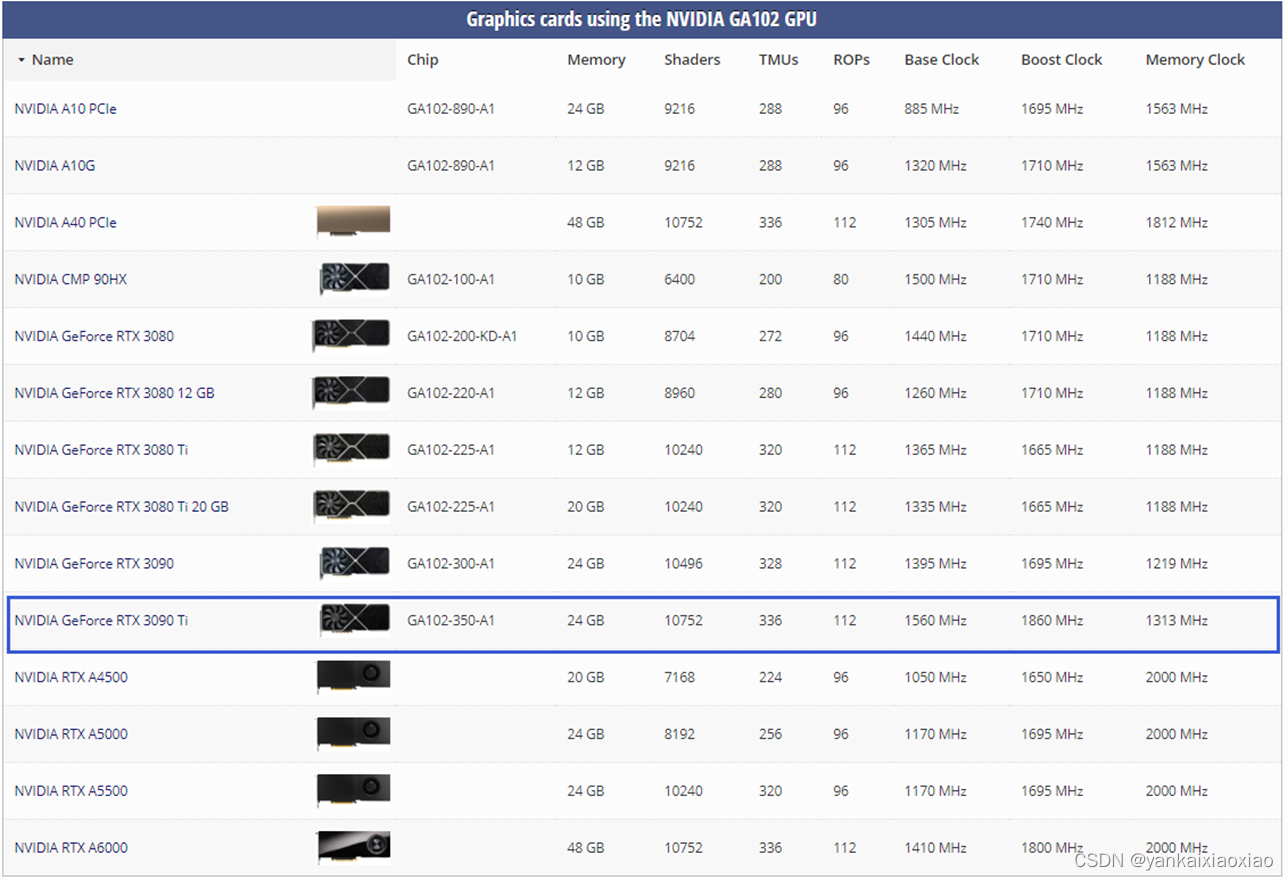Click the Chip column header
Image resolution: width=1288 pixels, height=880 pixels.
[422, 60]
